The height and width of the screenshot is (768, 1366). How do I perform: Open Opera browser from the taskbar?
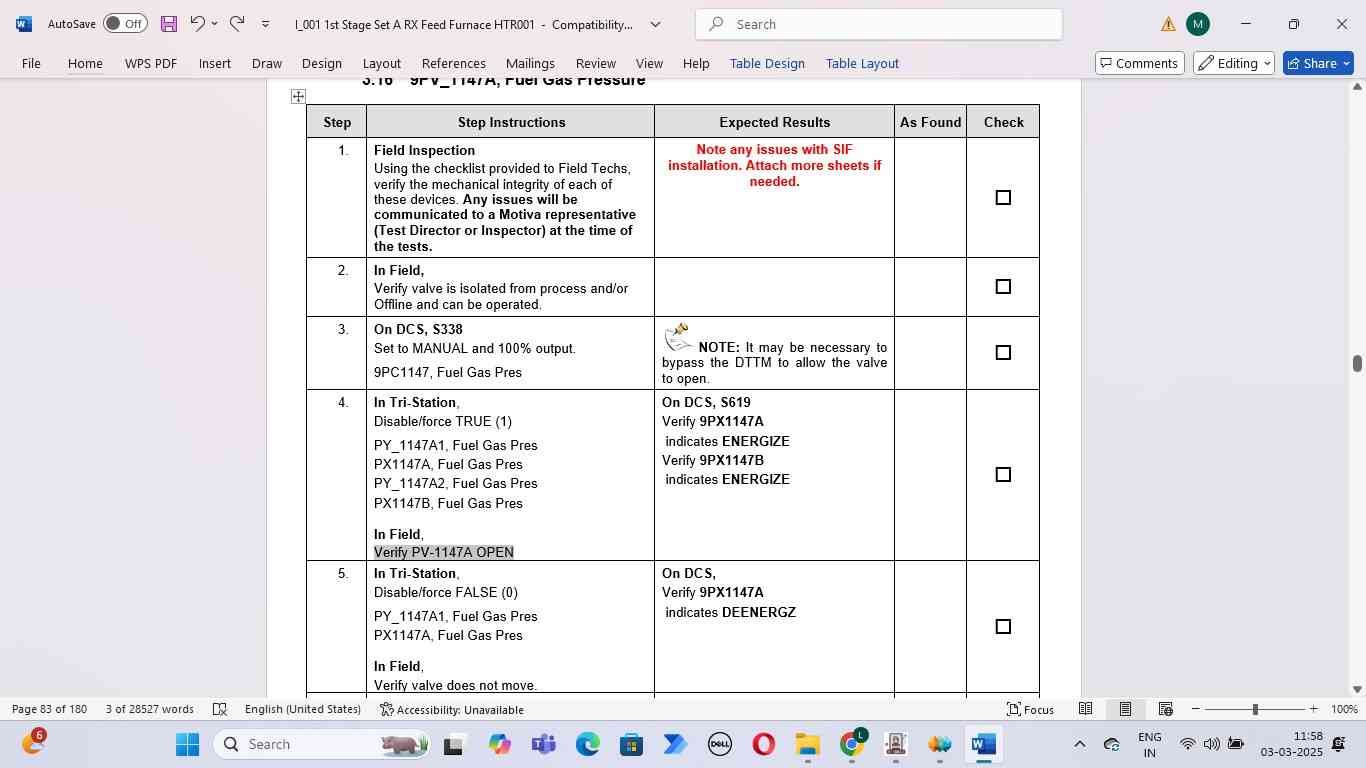763,744
